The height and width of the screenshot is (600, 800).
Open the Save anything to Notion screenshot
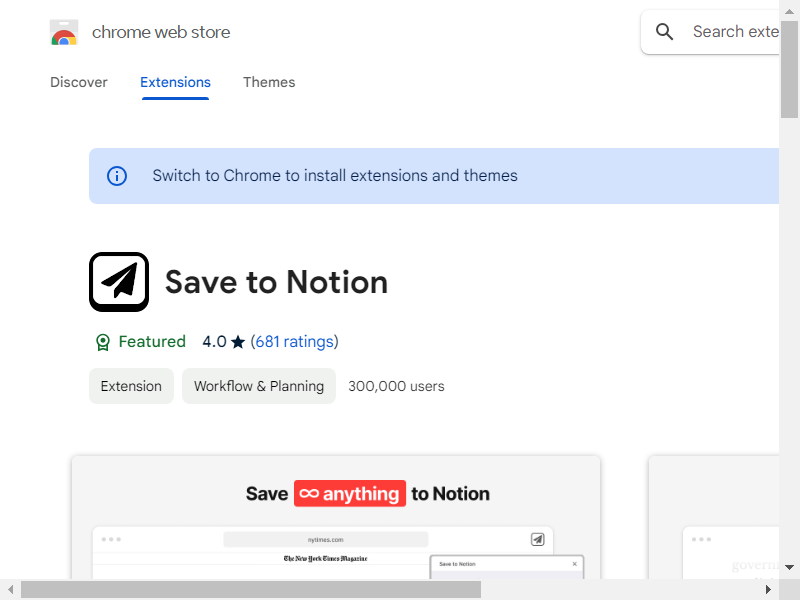(x=336, y=517)
